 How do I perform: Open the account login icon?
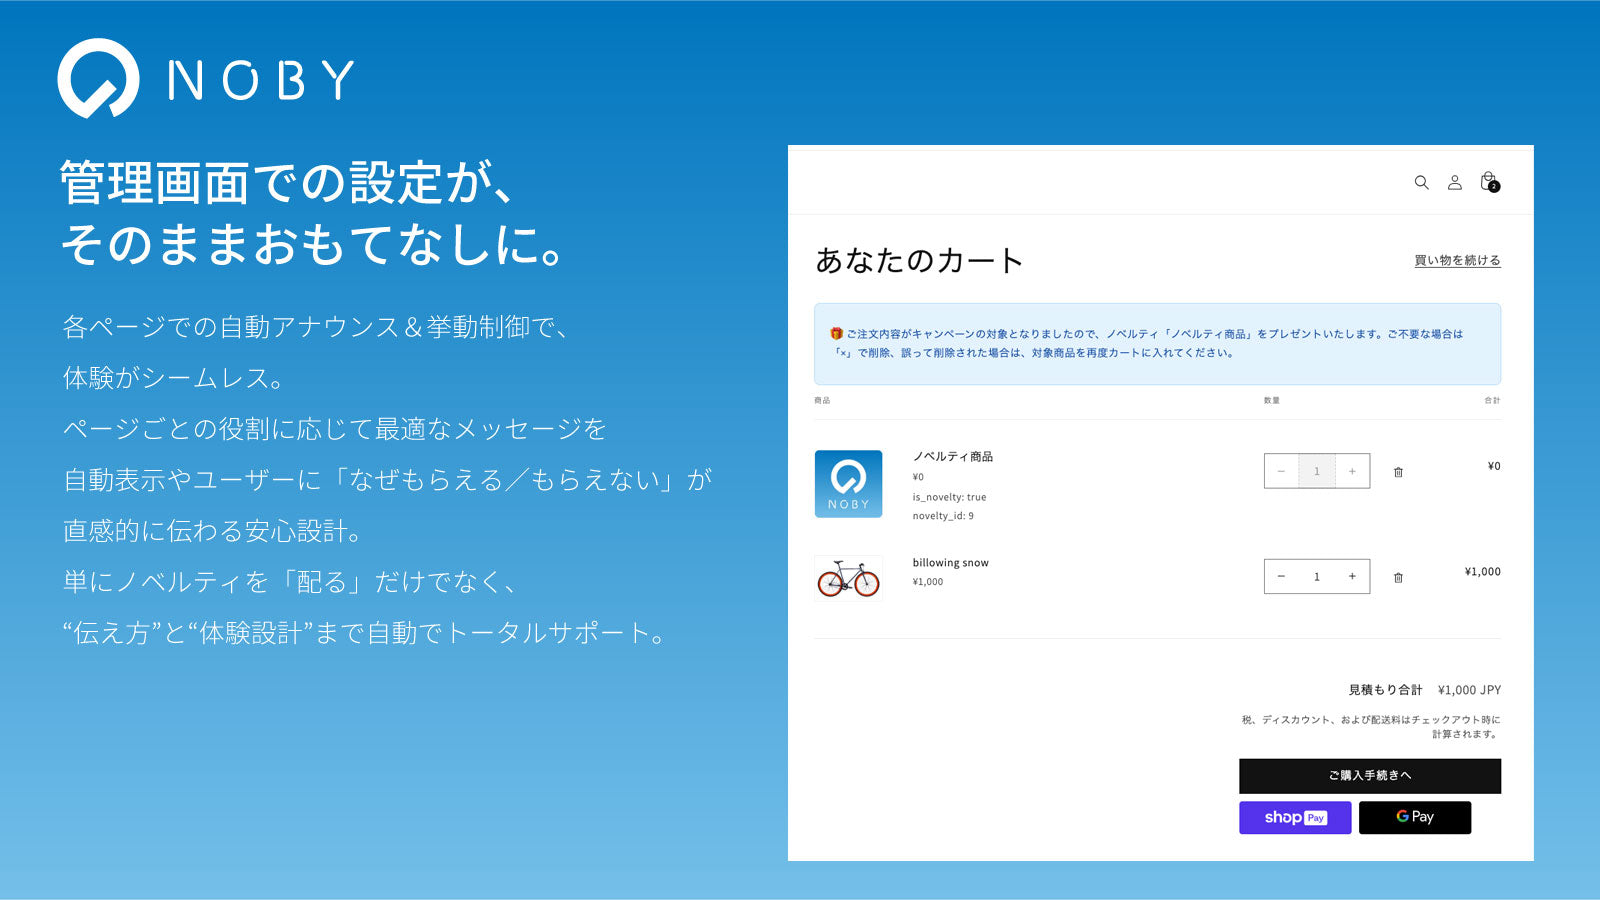[x=1455, y=182]
